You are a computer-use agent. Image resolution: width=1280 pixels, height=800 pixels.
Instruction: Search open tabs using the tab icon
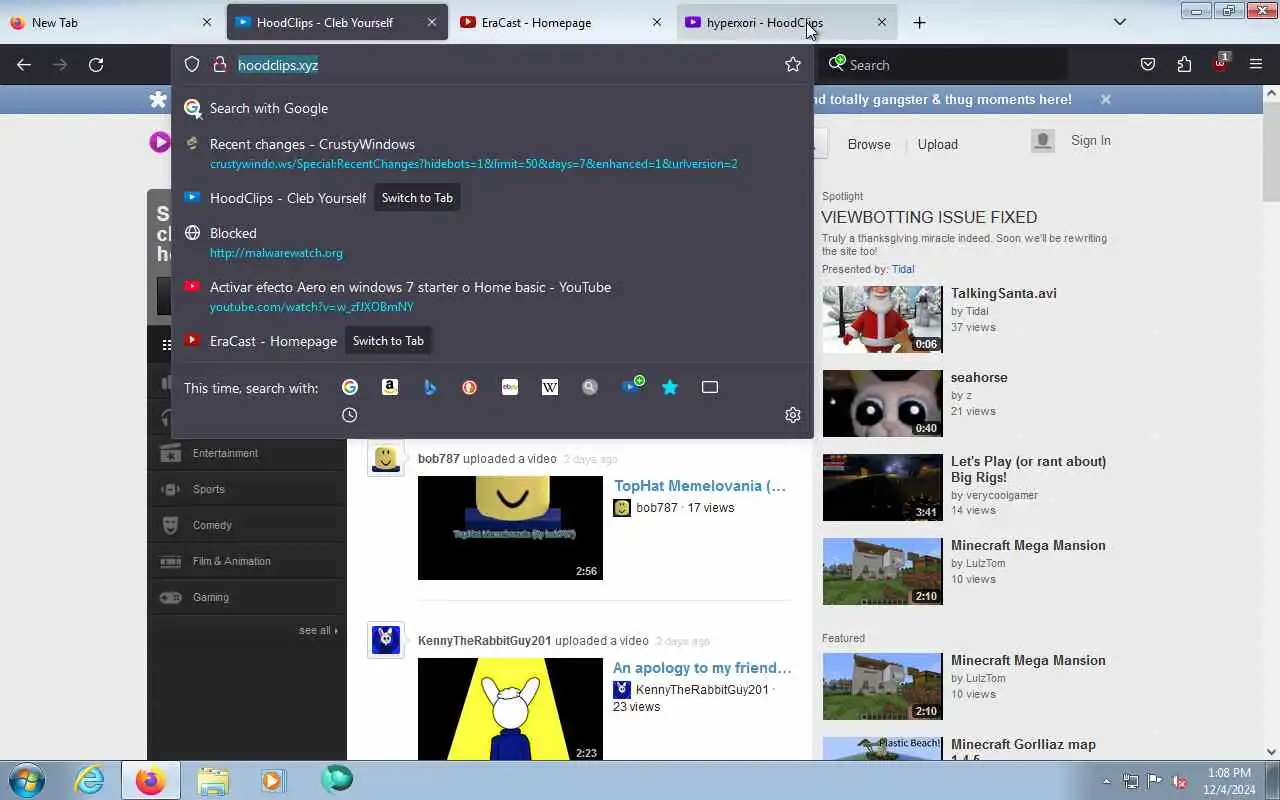click(x=710, y=387)
